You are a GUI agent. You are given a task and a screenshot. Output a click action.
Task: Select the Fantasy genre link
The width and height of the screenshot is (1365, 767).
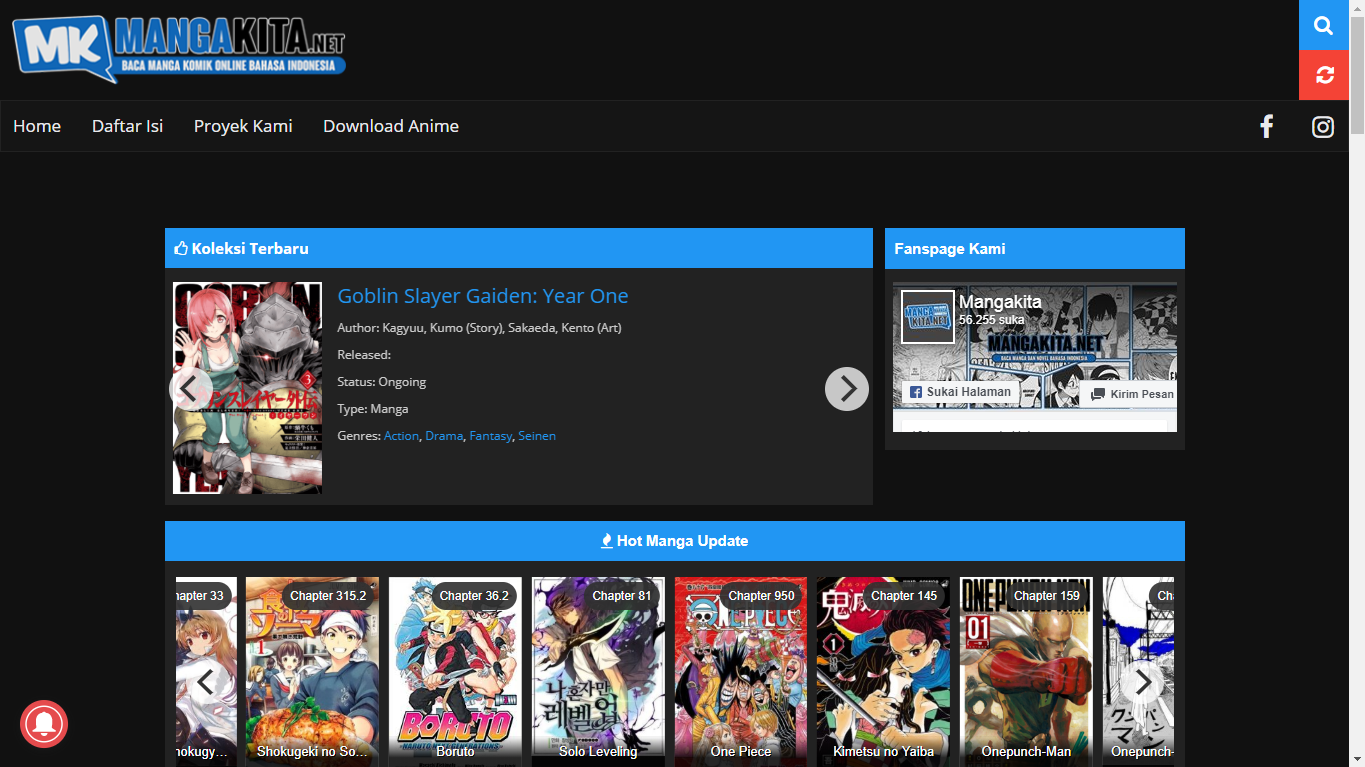[490, 436]
